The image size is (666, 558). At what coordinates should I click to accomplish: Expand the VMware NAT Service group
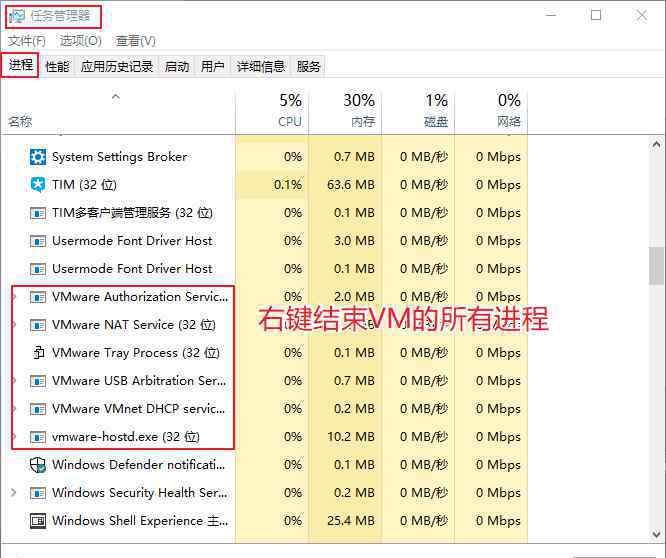(15, 325)
